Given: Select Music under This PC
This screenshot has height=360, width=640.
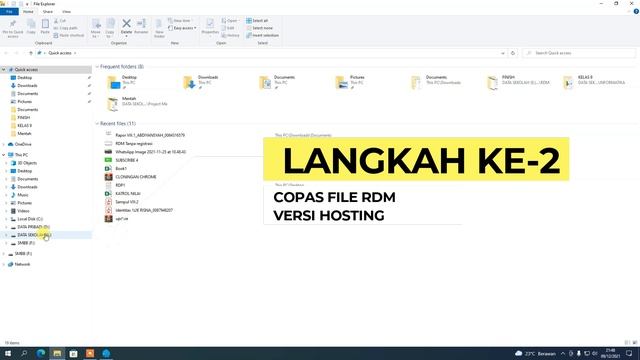Looking at the screenshot, I should 23,195.
